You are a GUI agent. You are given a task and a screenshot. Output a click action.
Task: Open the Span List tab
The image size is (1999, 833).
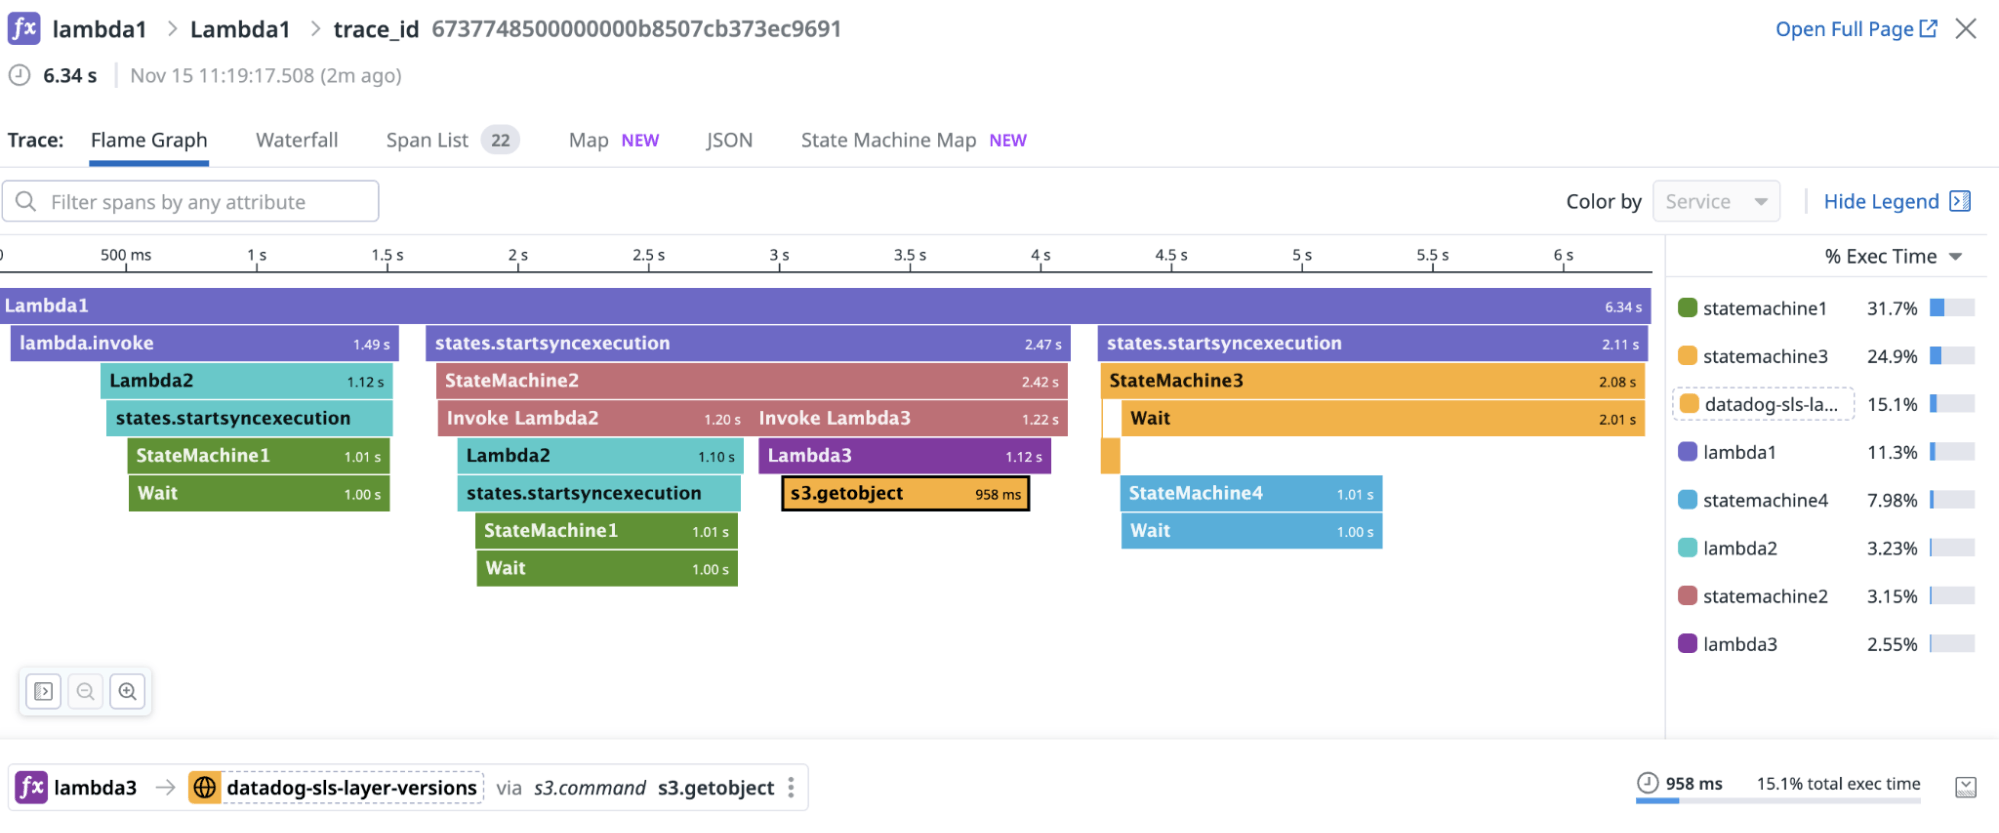[x=428, y=141]
